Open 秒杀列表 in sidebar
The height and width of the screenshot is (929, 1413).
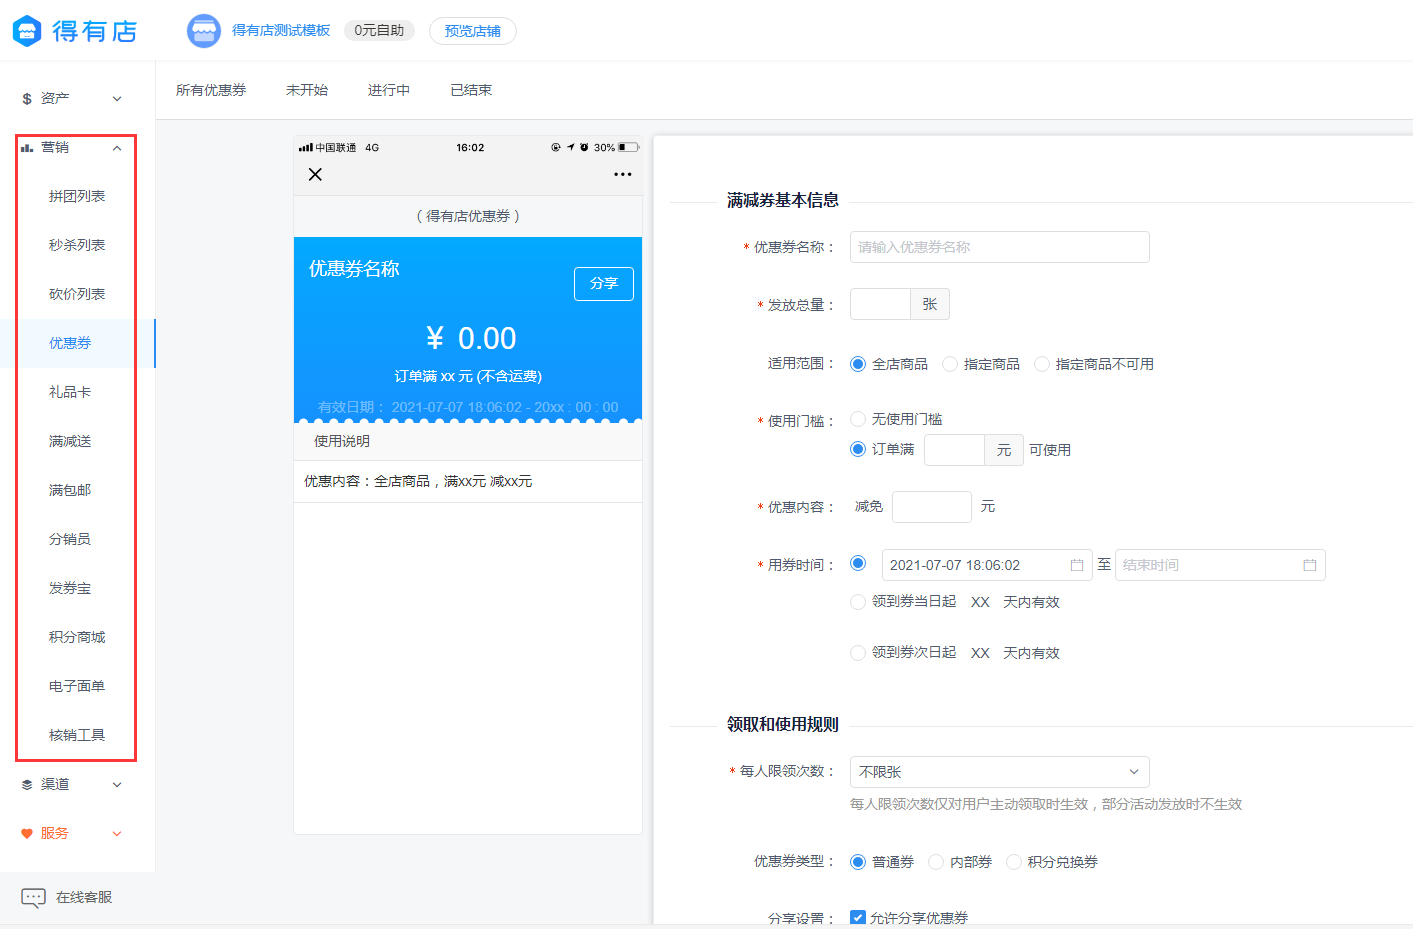(x=77, y=246)
